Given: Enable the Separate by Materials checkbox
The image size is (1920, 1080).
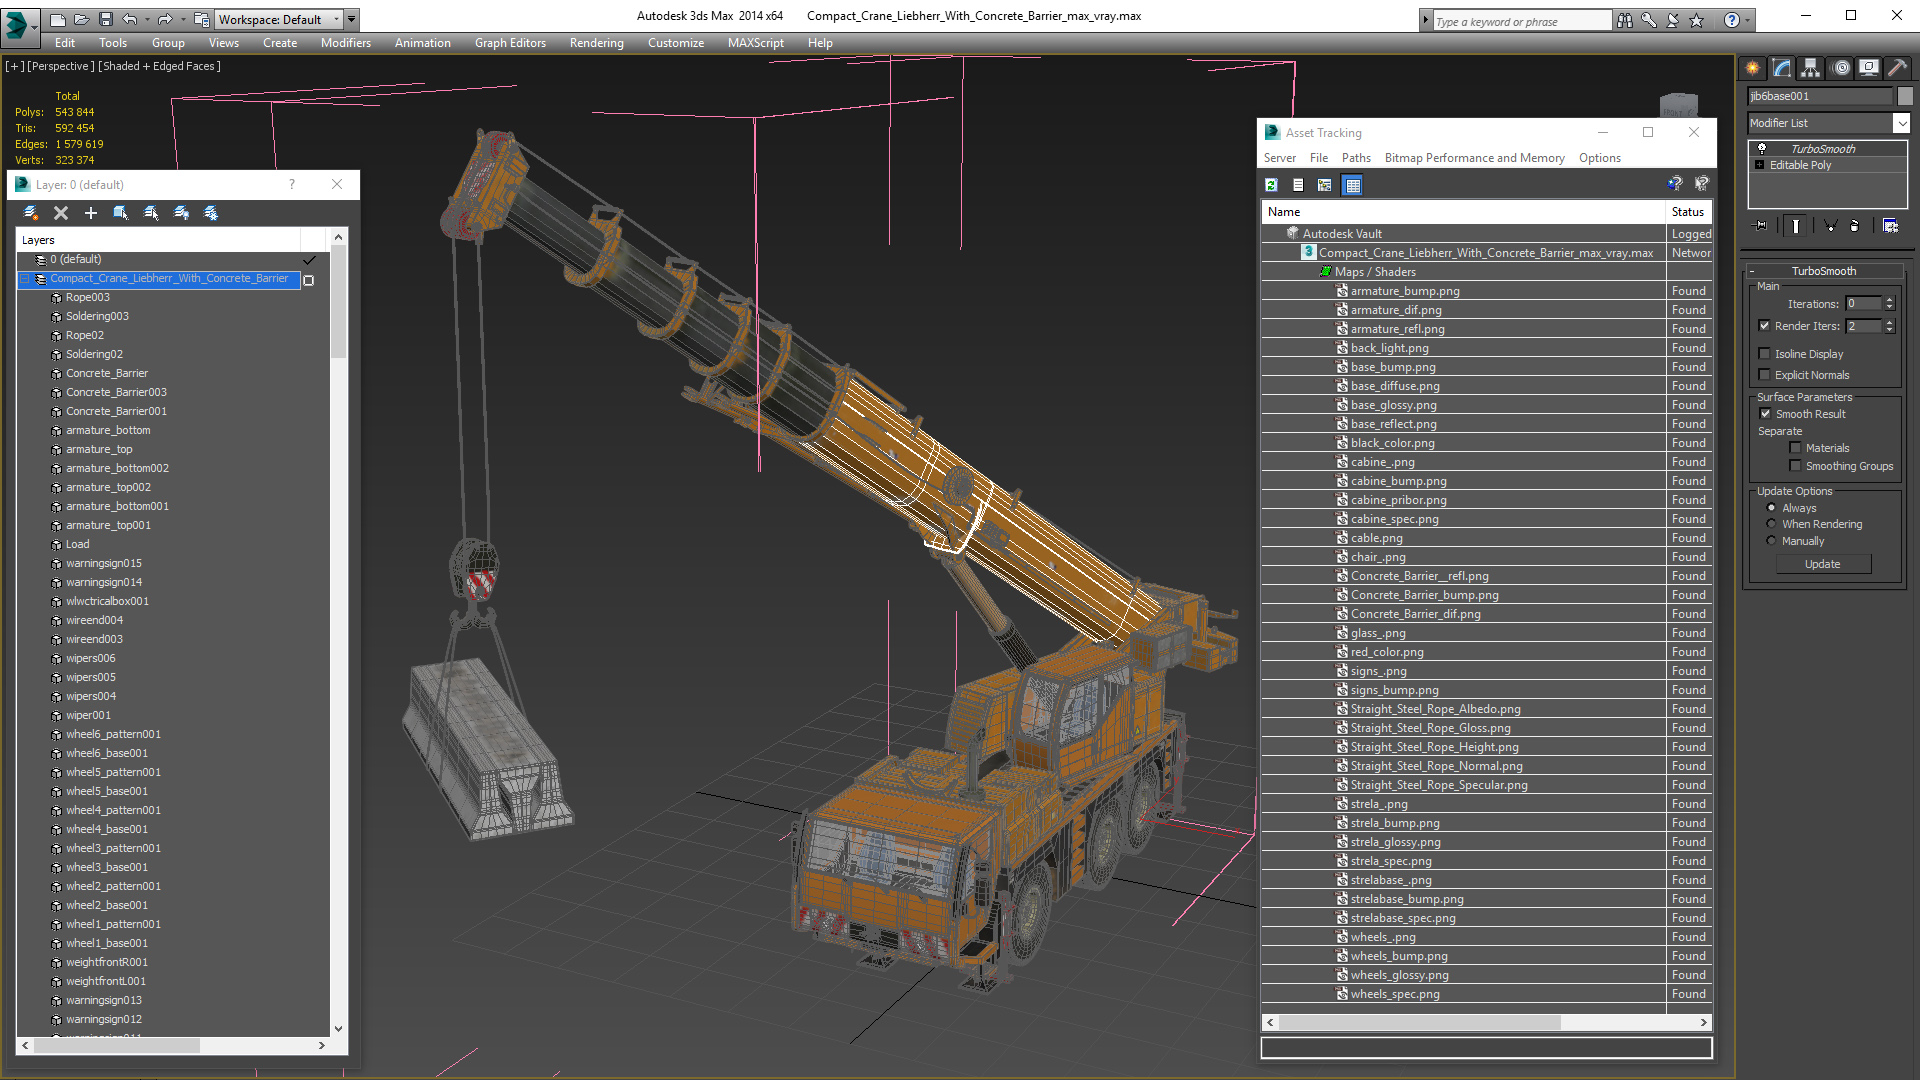Looking at the screenshot, I should coord(1796,448).
